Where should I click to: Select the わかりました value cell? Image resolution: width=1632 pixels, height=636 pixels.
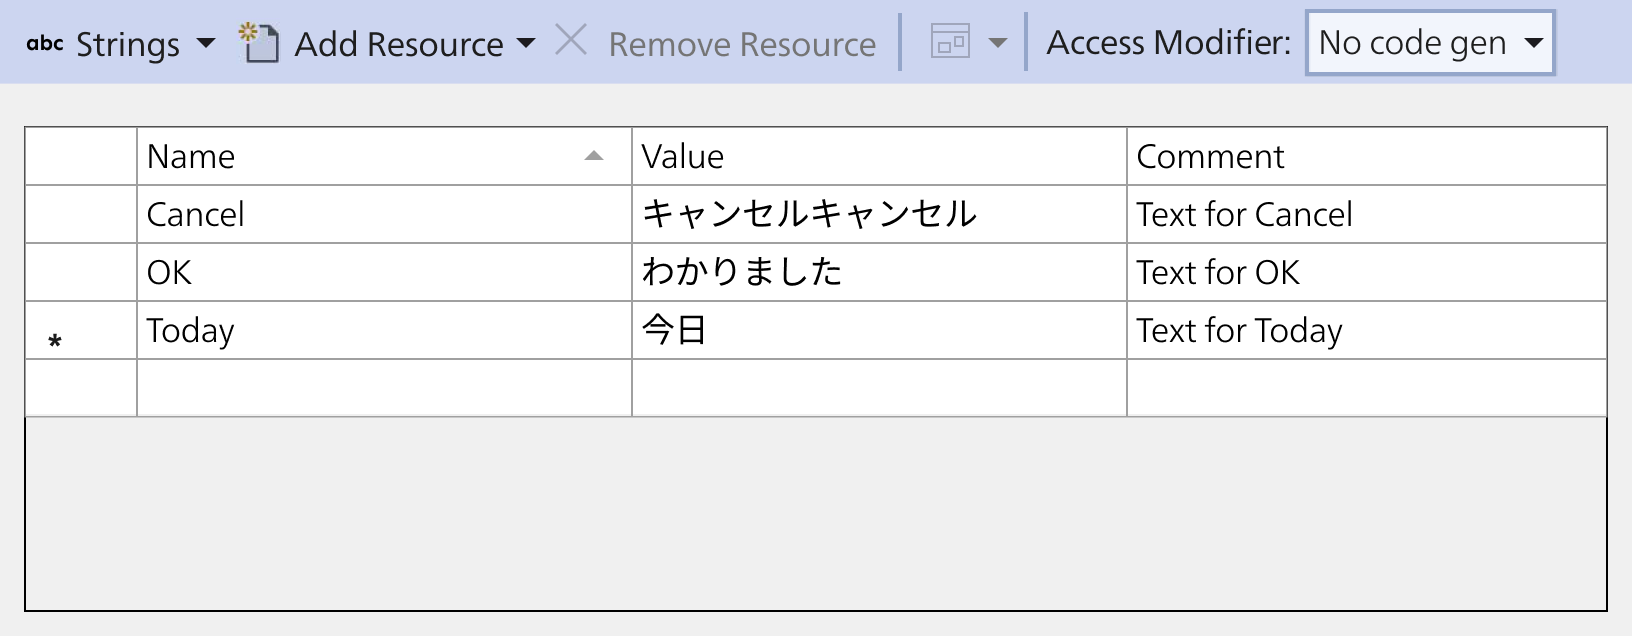click(879, 272)
